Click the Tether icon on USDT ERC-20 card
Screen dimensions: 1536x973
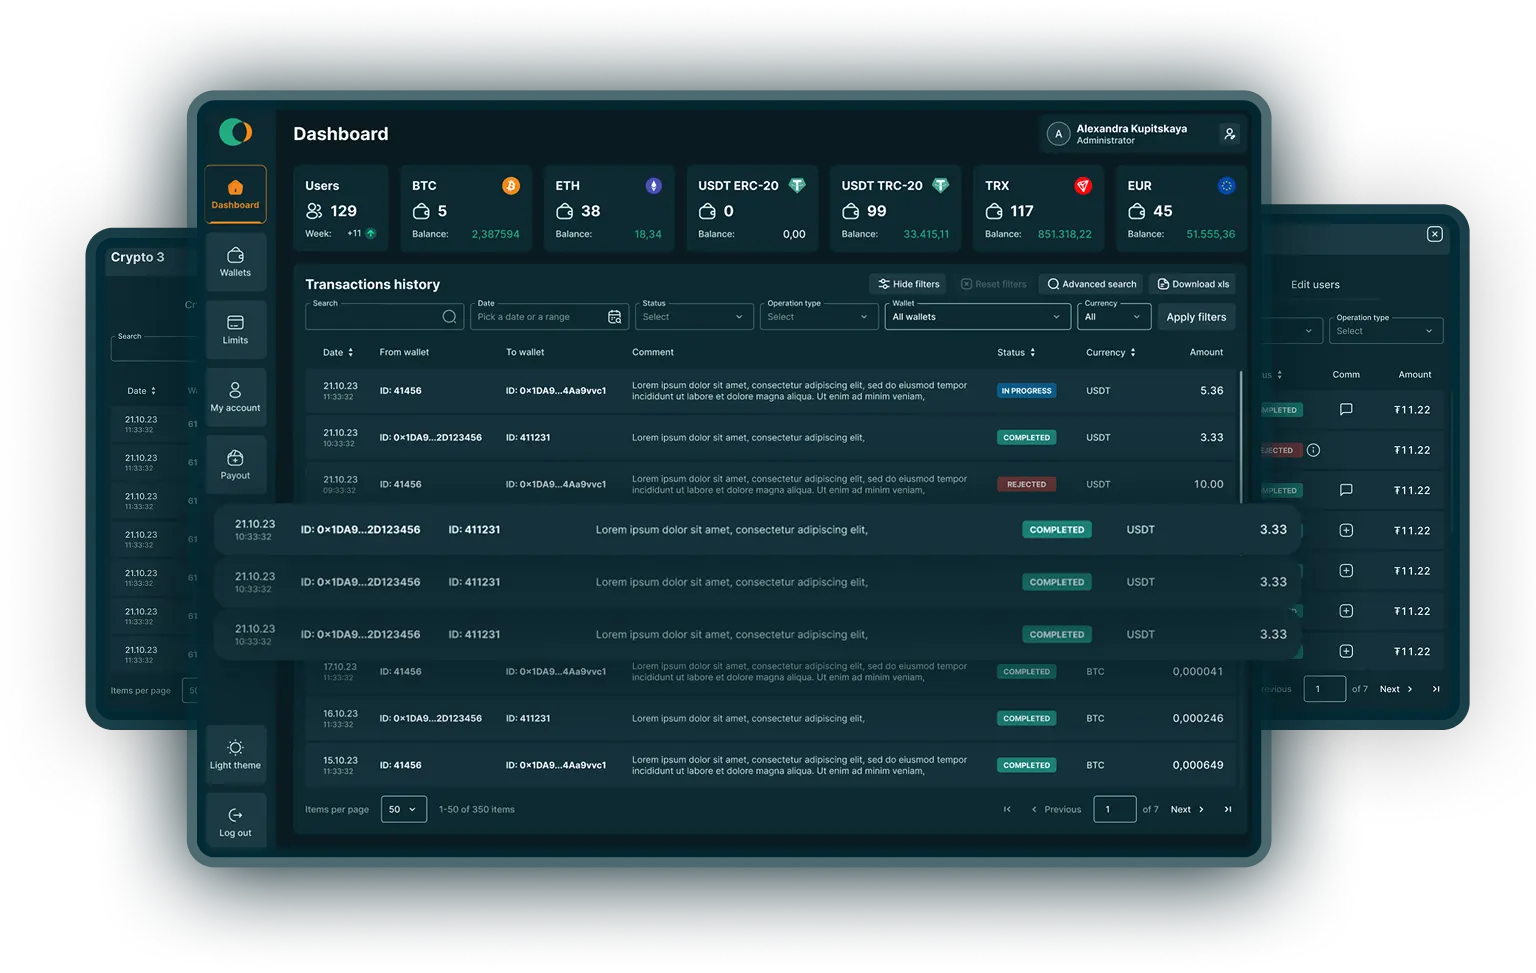797,186
